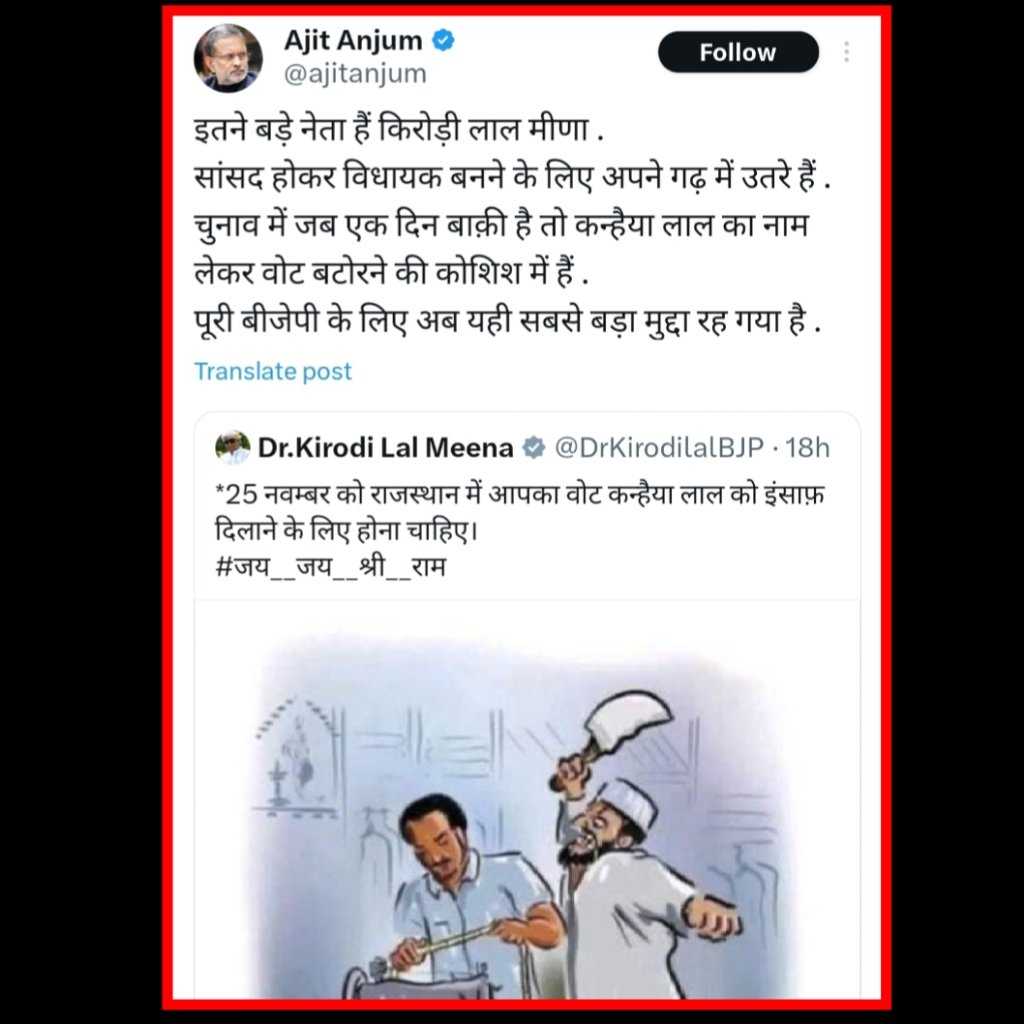
Task: Click the tweet line mentioning किरोड़ी लाल मीणा
Action: (x=399, y=129)
